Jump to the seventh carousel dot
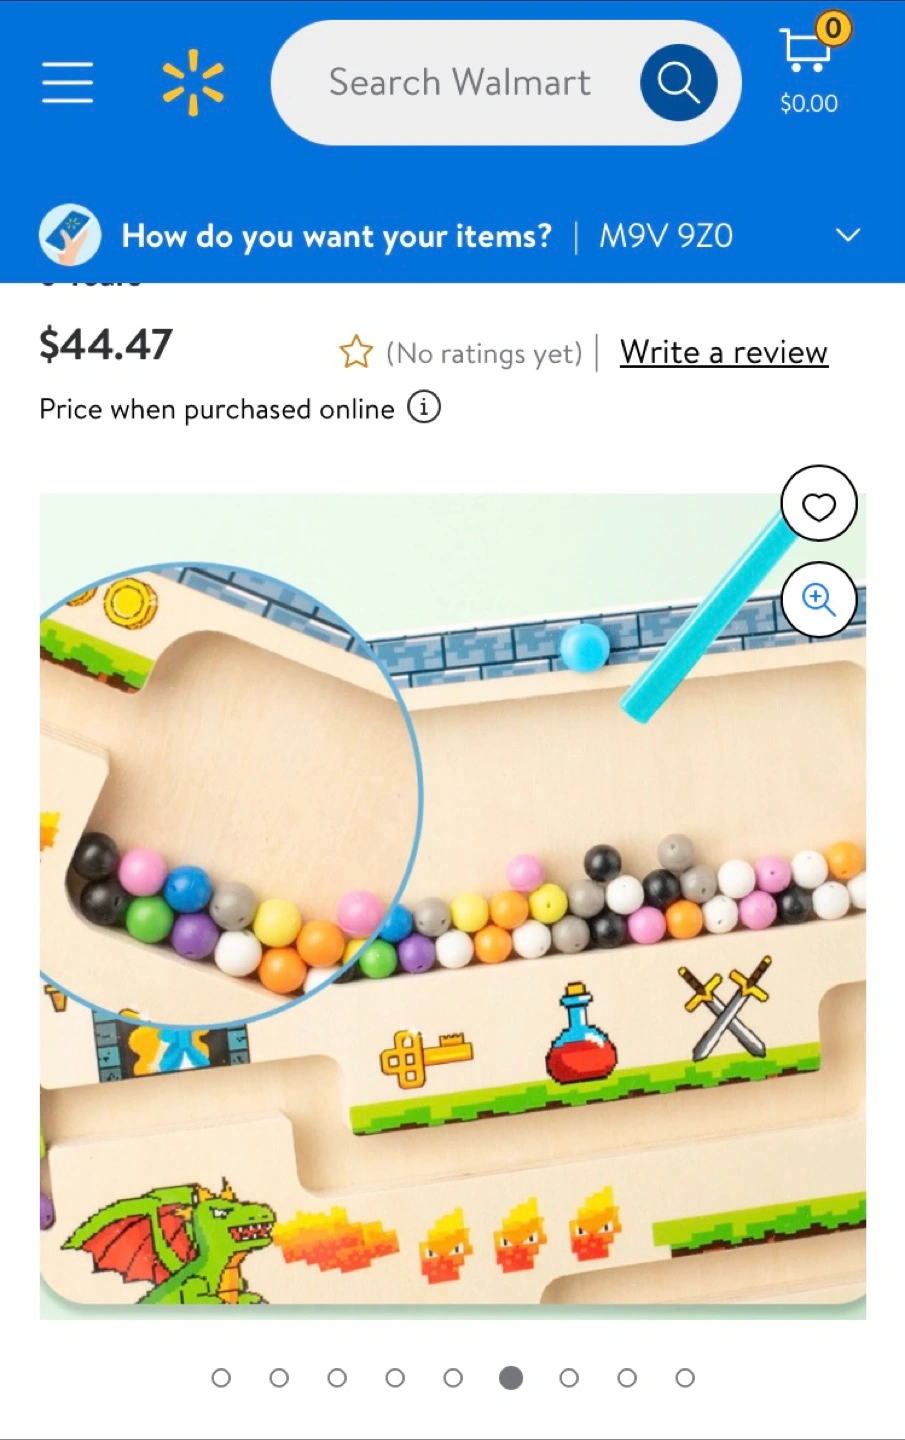This screenshot has width=905, height=1440. 569,1378
